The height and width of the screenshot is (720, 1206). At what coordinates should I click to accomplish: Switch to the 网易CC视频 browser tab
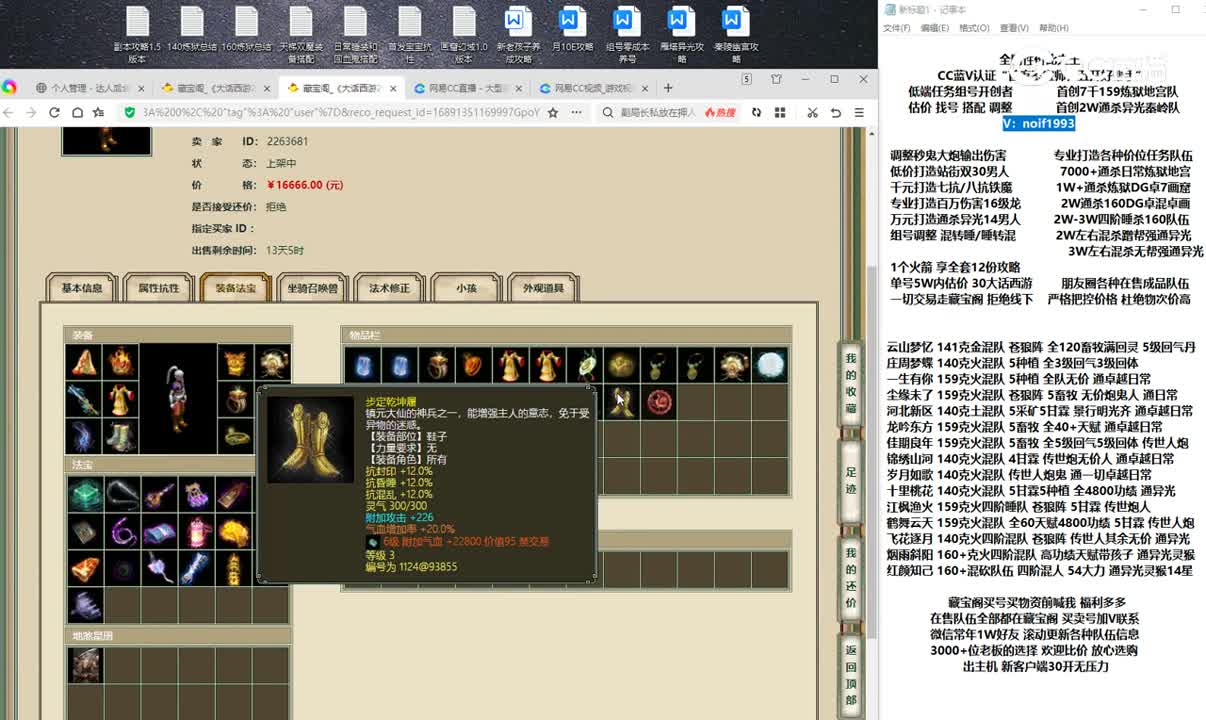pos(592,88)
